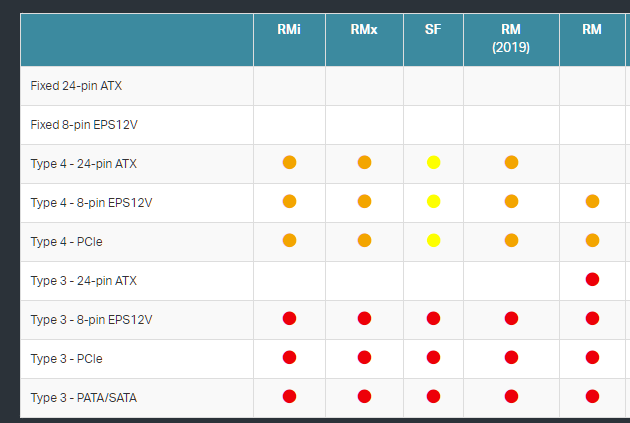The width and height of the screenshot is (630, 423).
Task: Click the orange dot for RM Type 4 PCIe
Action: click(593, 241)
